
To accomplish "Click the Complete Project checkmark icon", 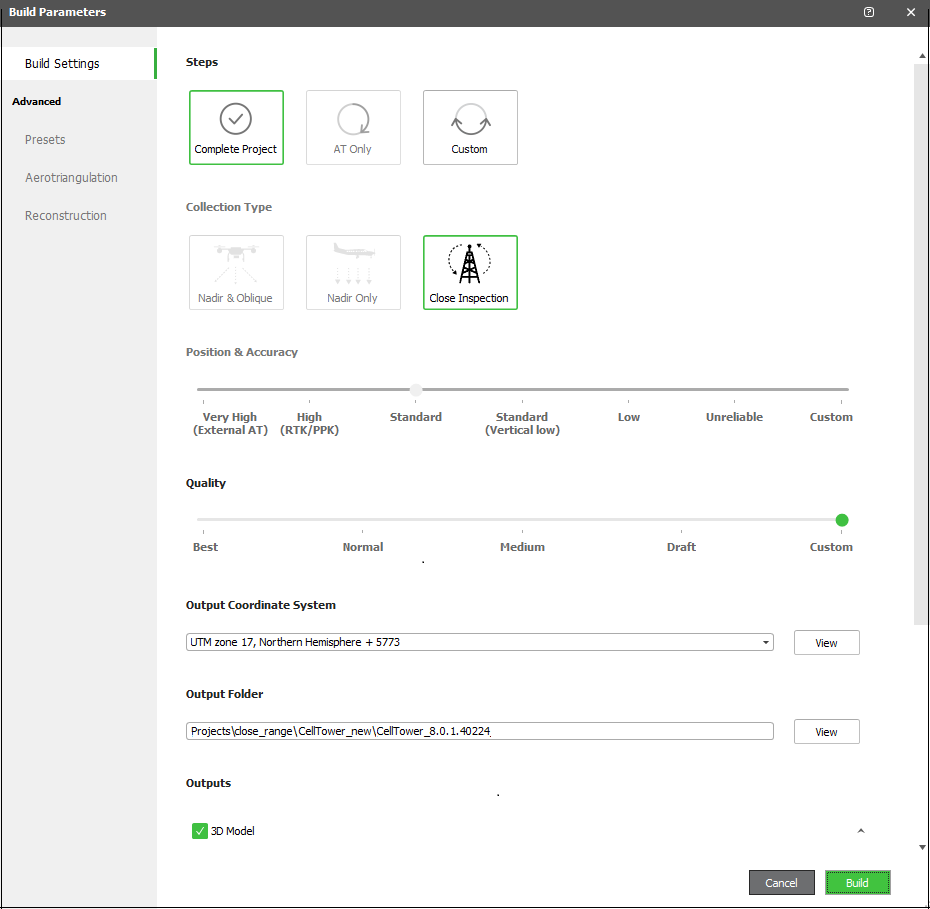I will pyautogui.click(x=236, y=116).
